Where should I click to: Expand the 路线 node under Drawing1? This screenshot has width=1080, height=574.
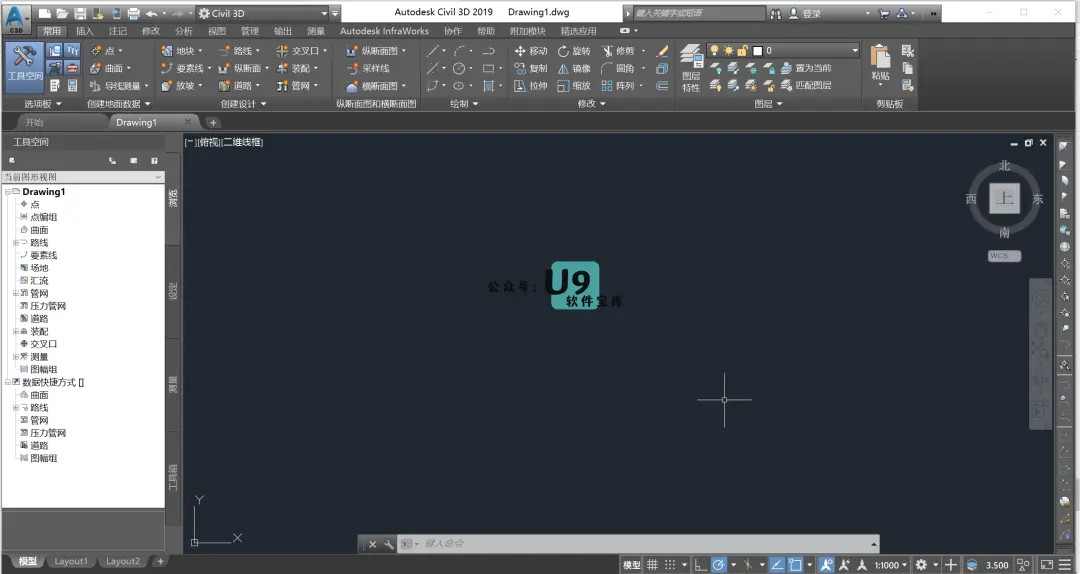(16, 243)
